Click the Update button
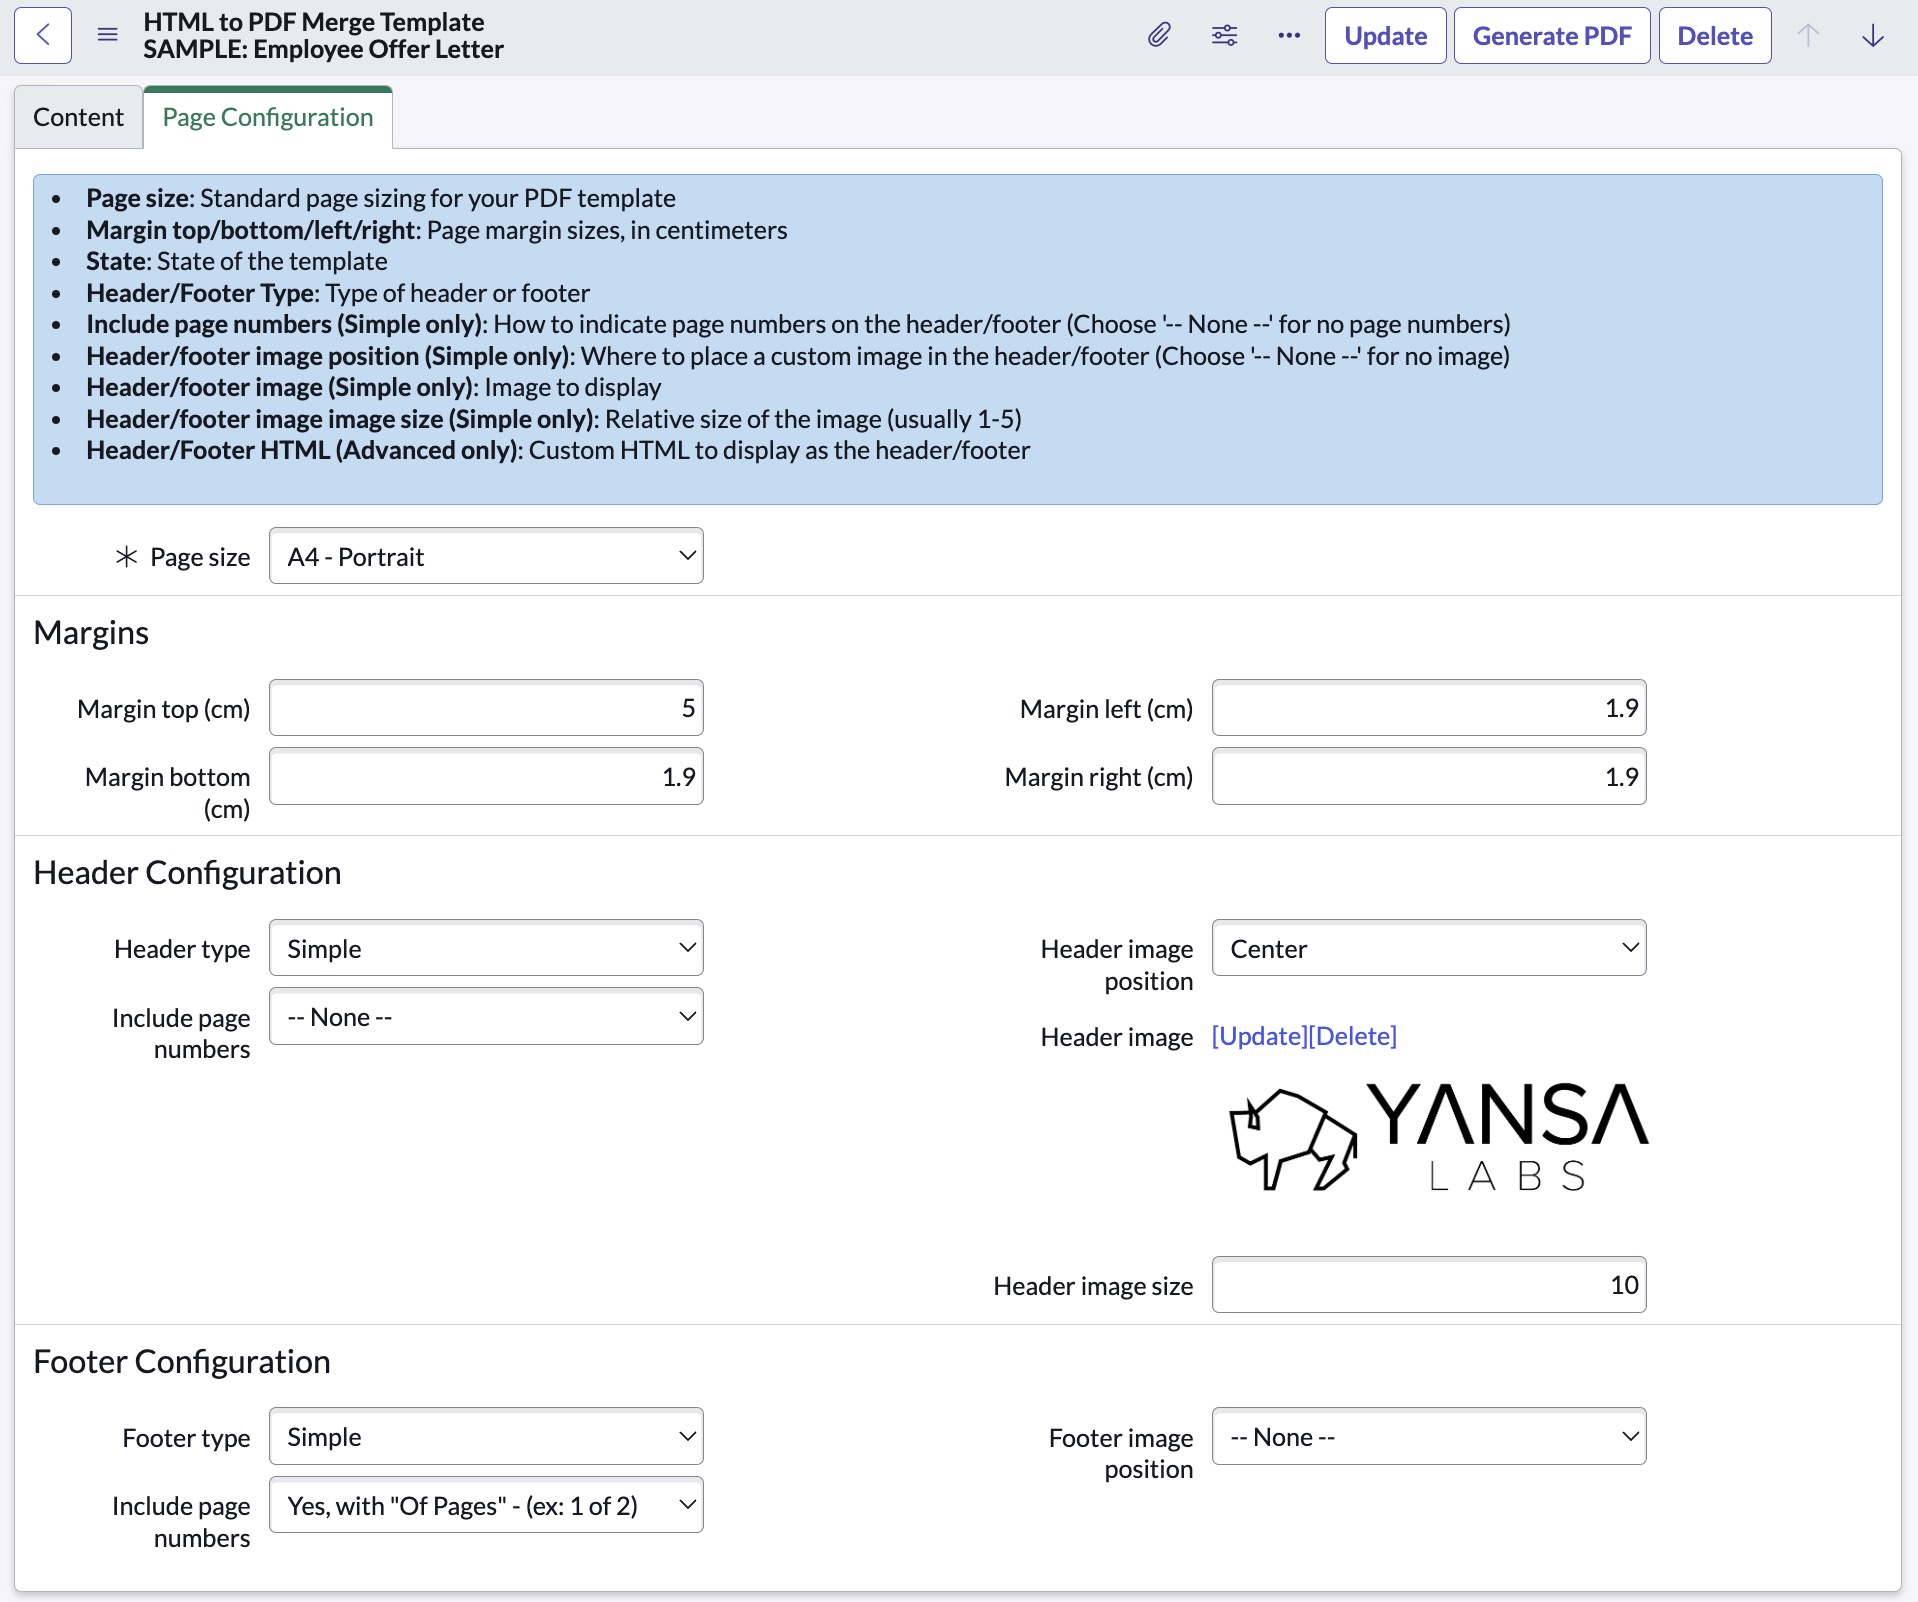The image size is (1918, 1602). tap(1385, 35)
